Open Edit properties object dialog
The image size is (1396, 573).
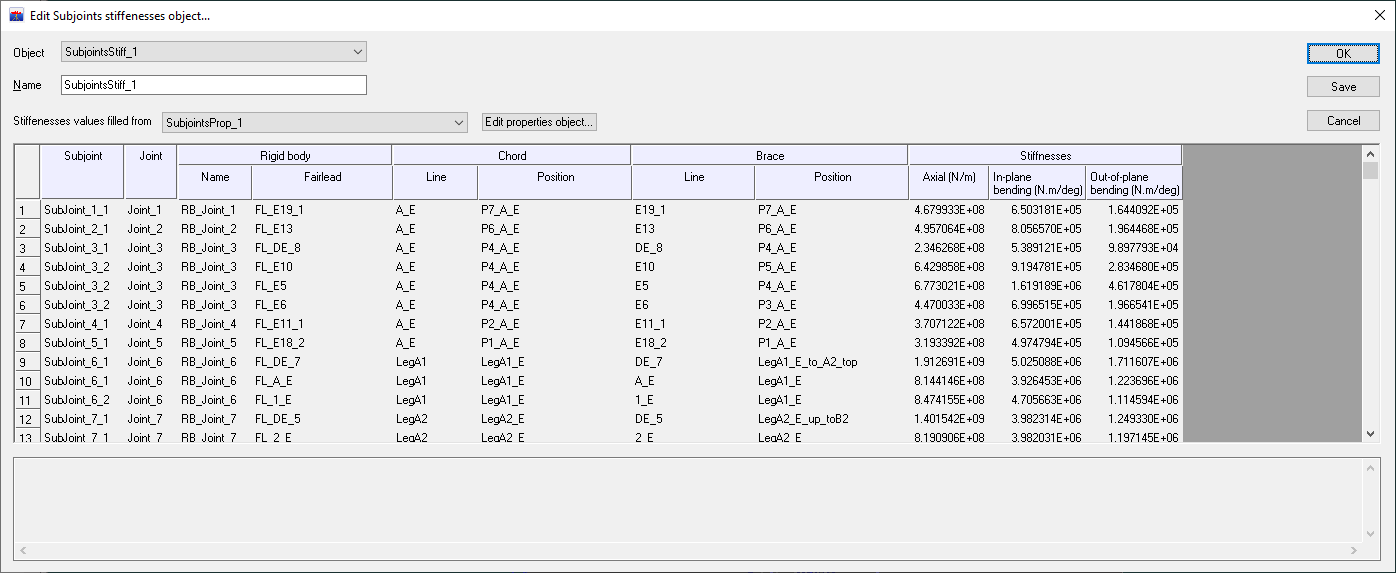539,122
